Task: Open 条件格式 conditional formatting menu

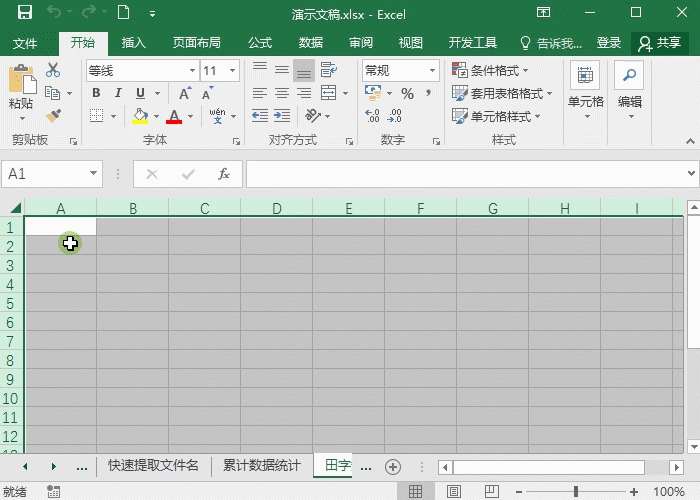Action: pos(490,71)
